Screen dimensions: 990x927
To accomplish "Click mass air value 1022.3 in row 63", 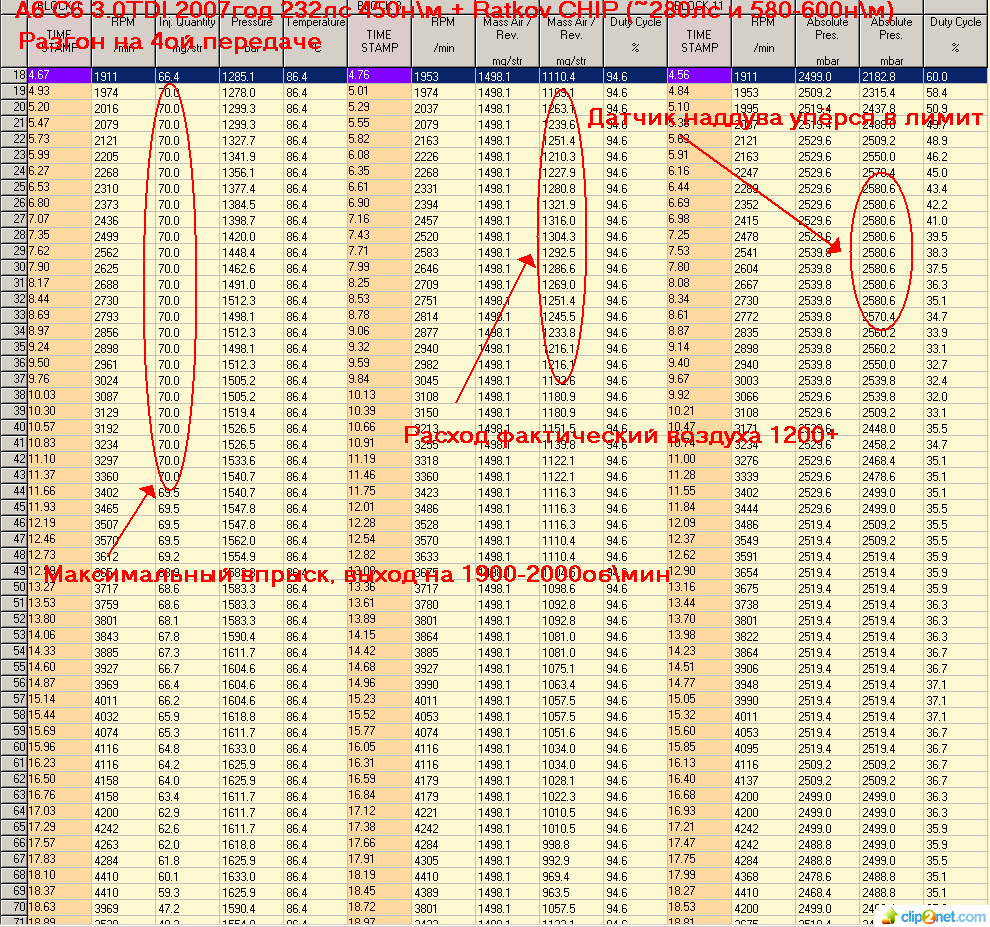I will (571, 797).
